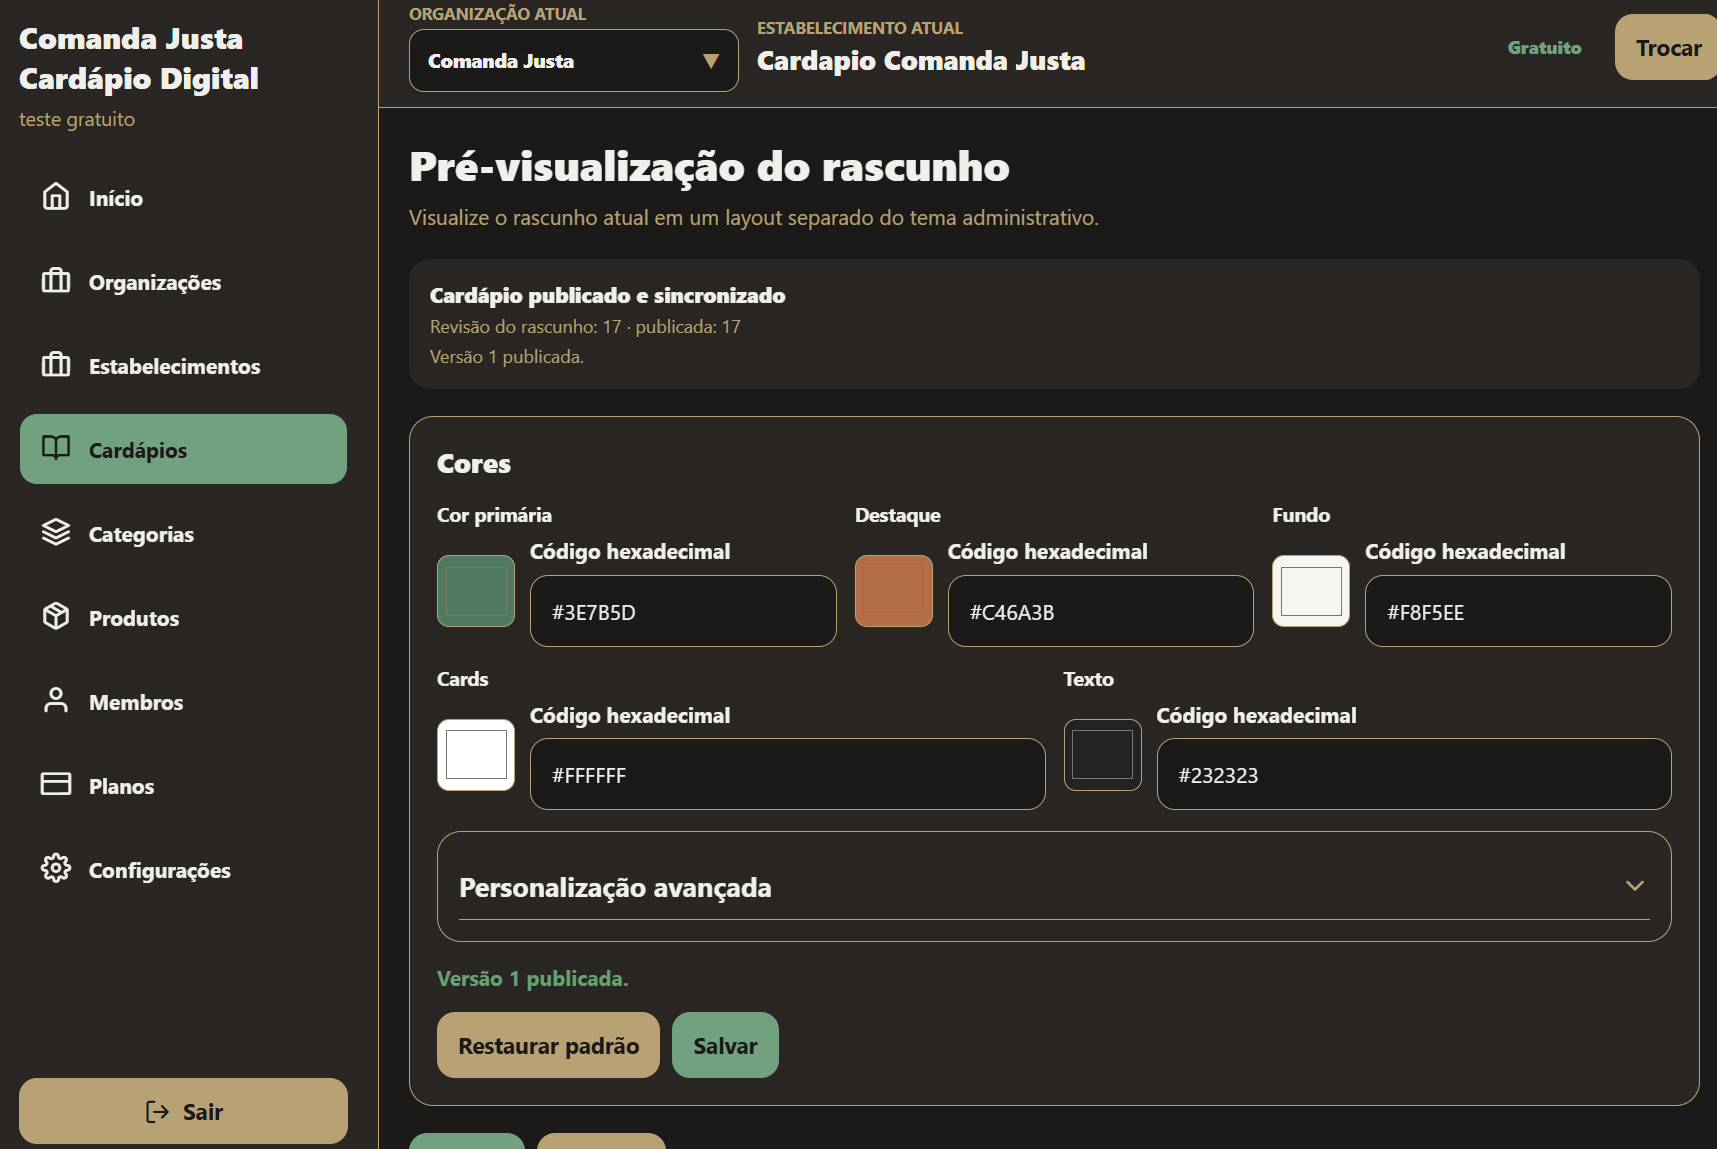Open the Cor primária green color swatch
1717x1149 pixels.
[476, 591]
